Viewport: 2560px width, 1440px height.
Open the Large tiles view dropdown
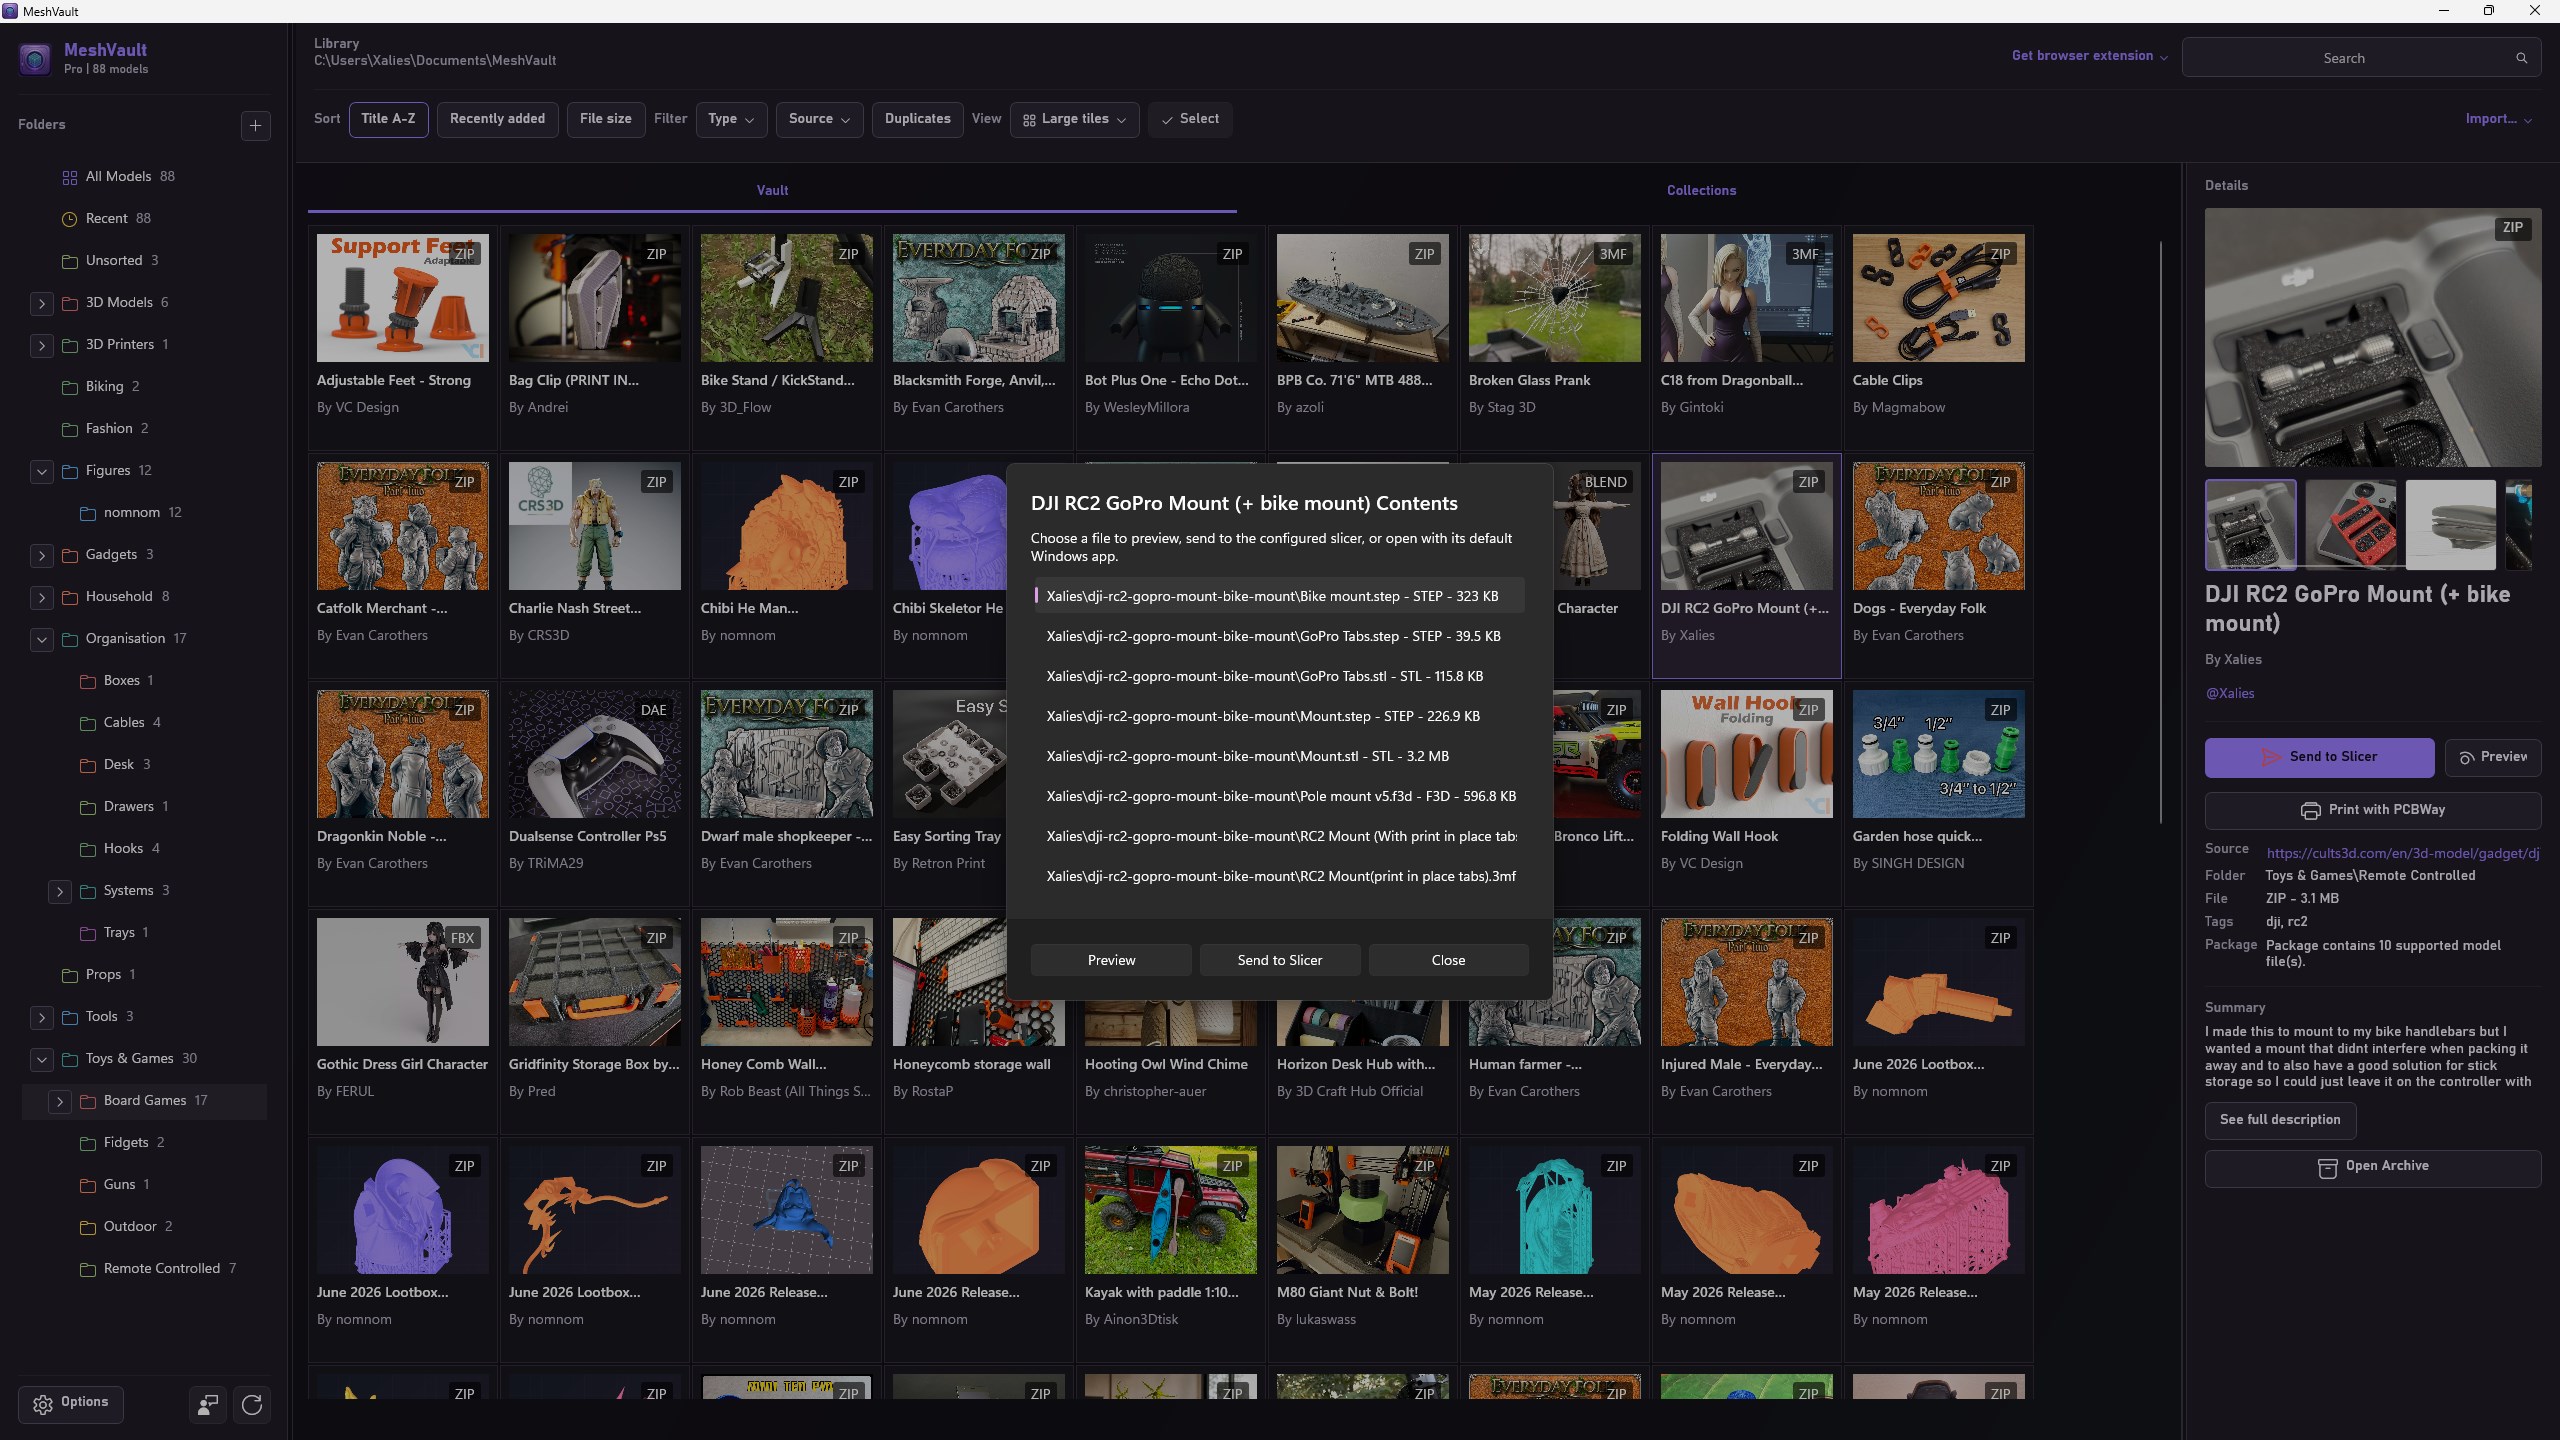tap(1074, 119)
